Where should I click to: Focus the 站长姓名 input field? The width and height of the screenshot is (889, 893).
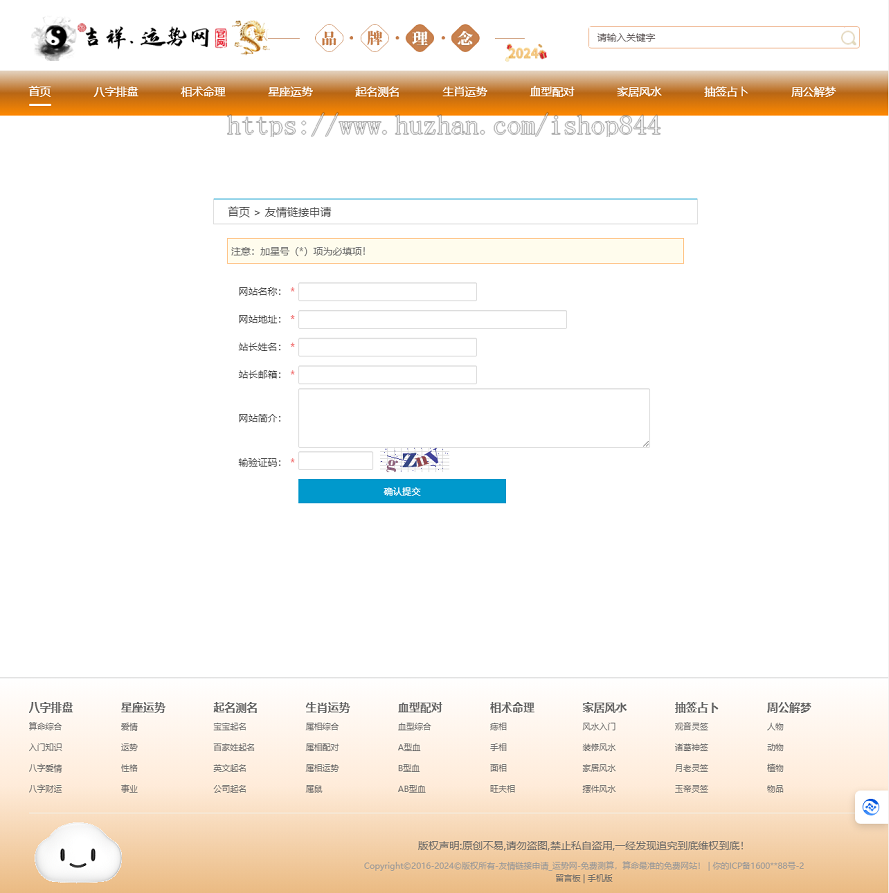pyautogui.click(x=387, y=347)
